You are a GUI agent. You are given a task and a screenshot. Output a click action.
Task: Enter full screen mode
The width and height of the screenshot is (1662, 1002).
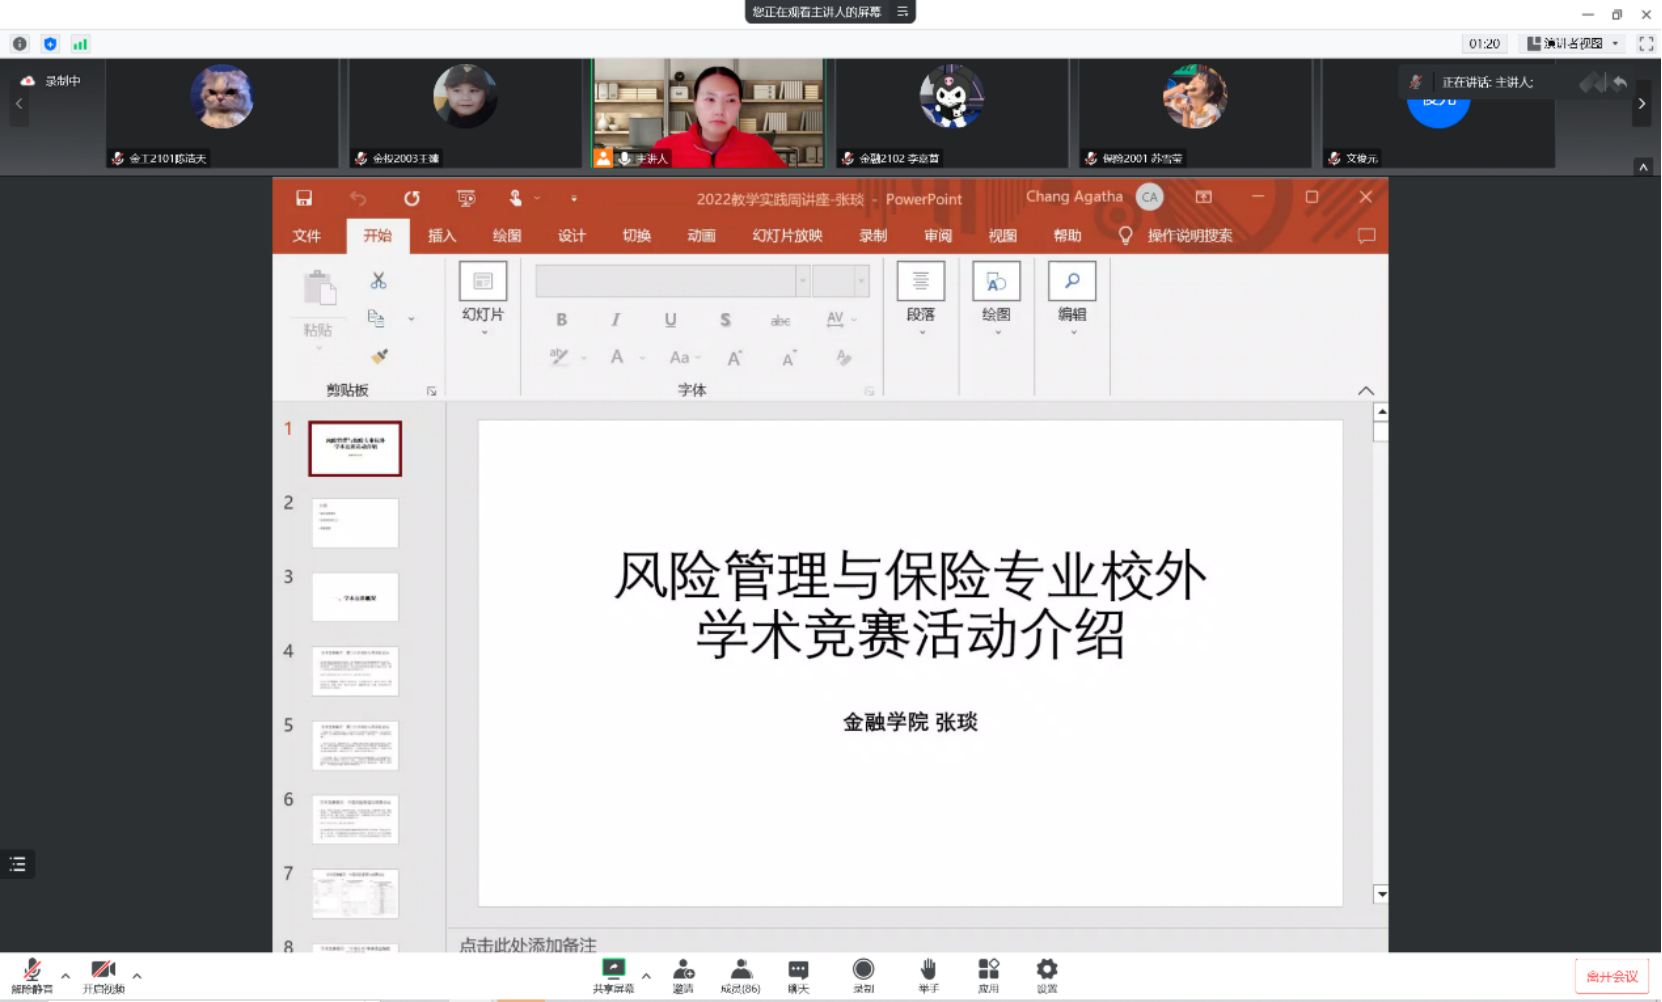(1646, 44)
